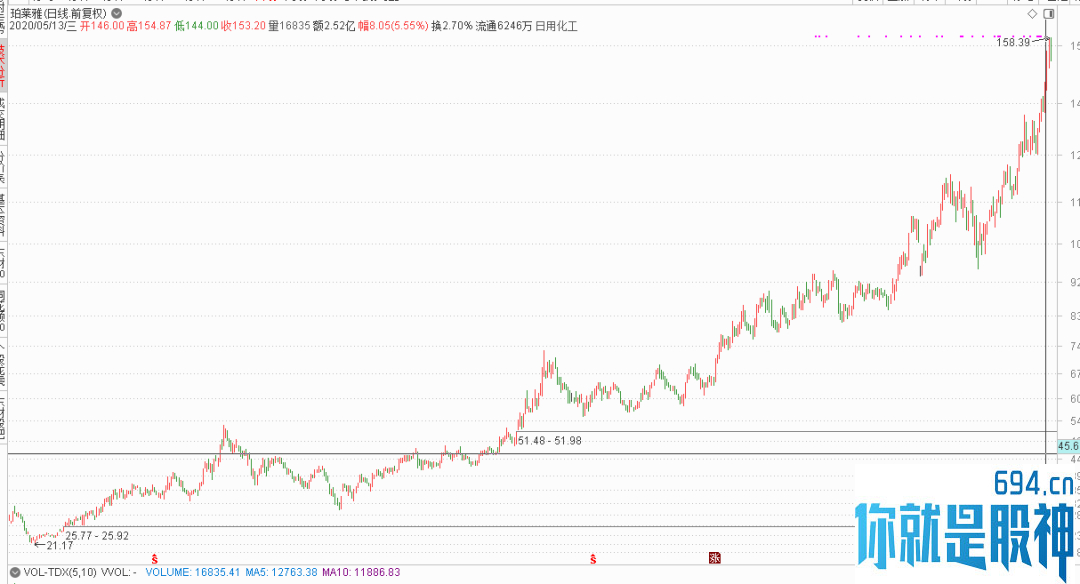Screen dimensions: 1080x584
Task: Click the open price 开146.00
Action: pos(102,26)
